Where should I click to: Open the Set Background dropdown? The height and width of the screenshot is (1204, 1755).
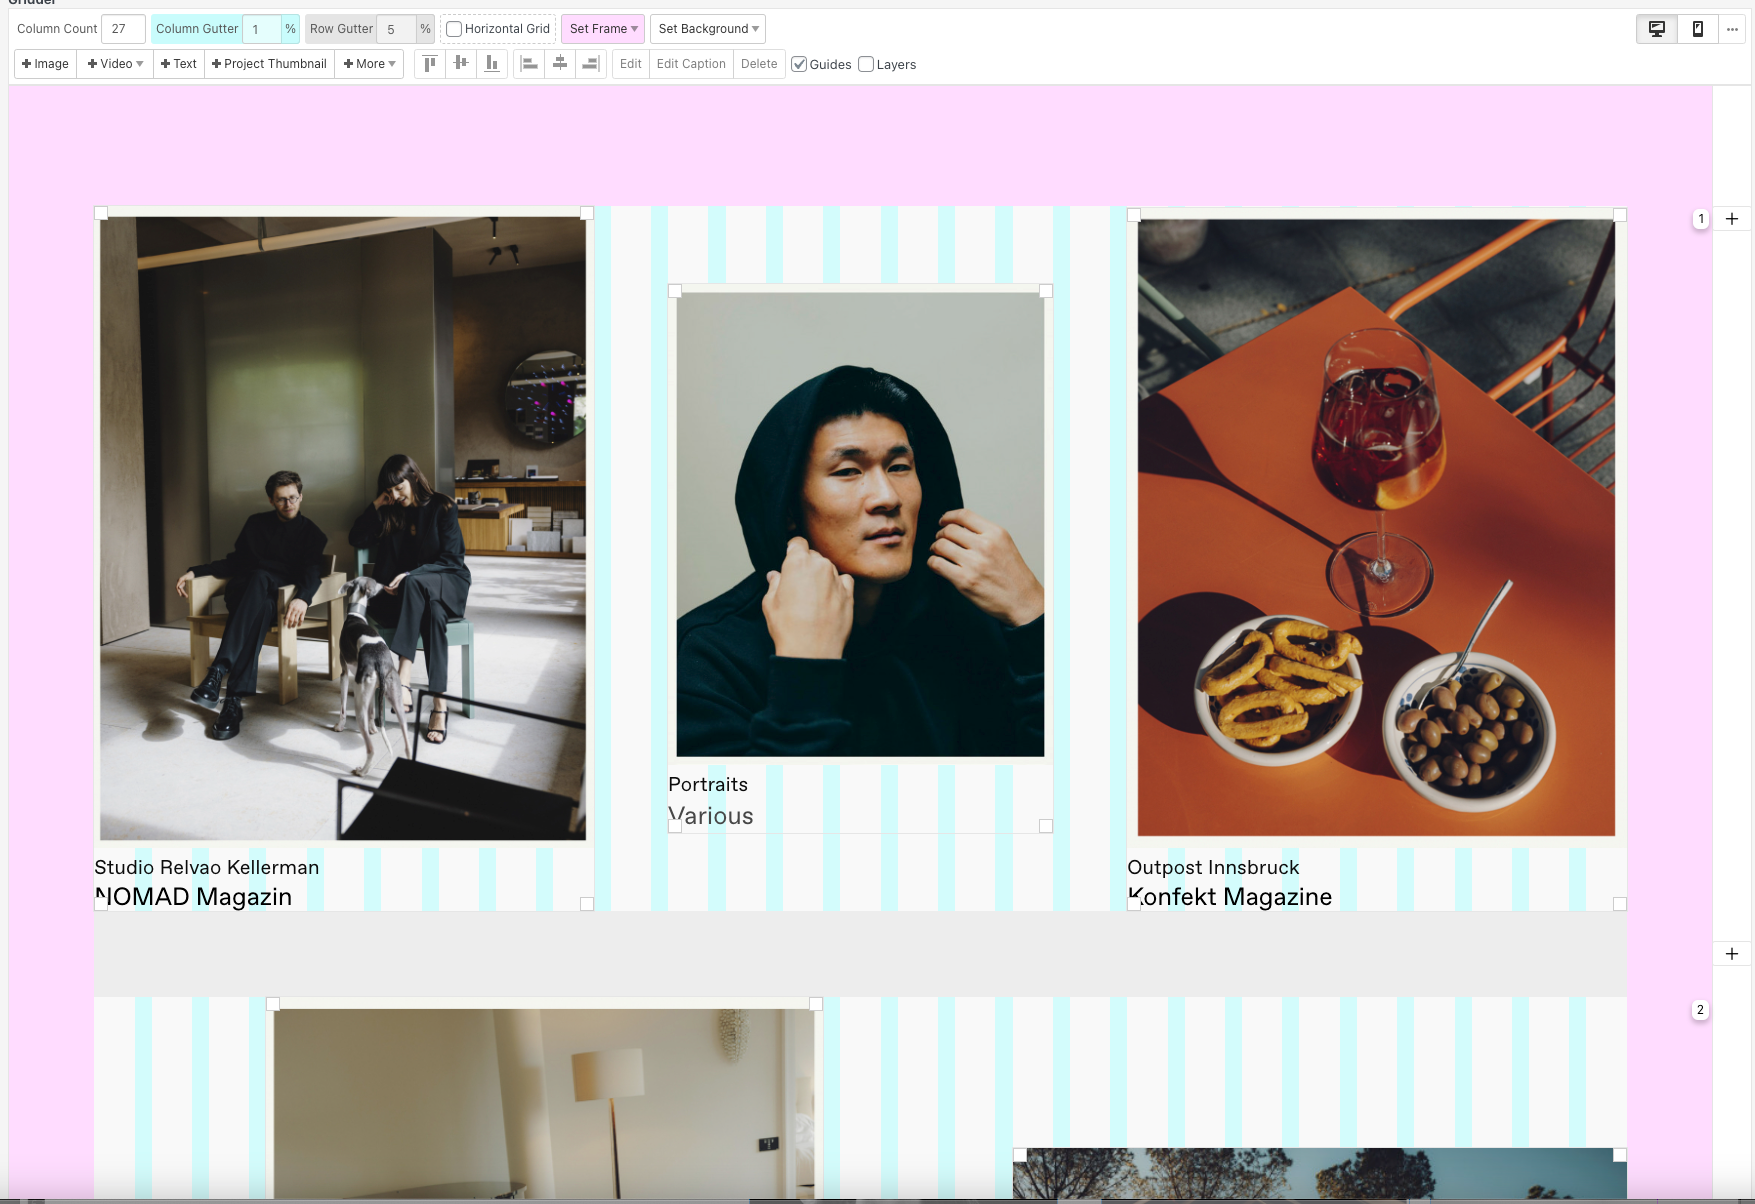707,29
